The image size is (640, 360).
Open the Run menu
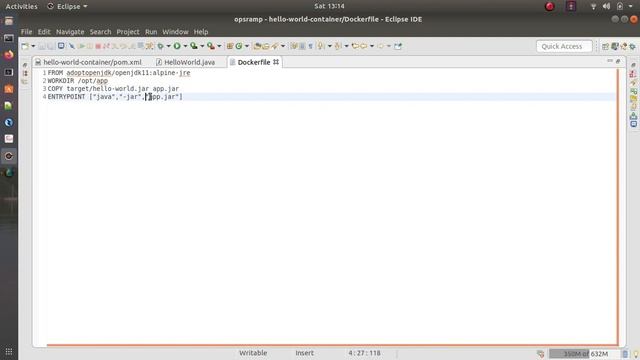click(x=151, y=32)
